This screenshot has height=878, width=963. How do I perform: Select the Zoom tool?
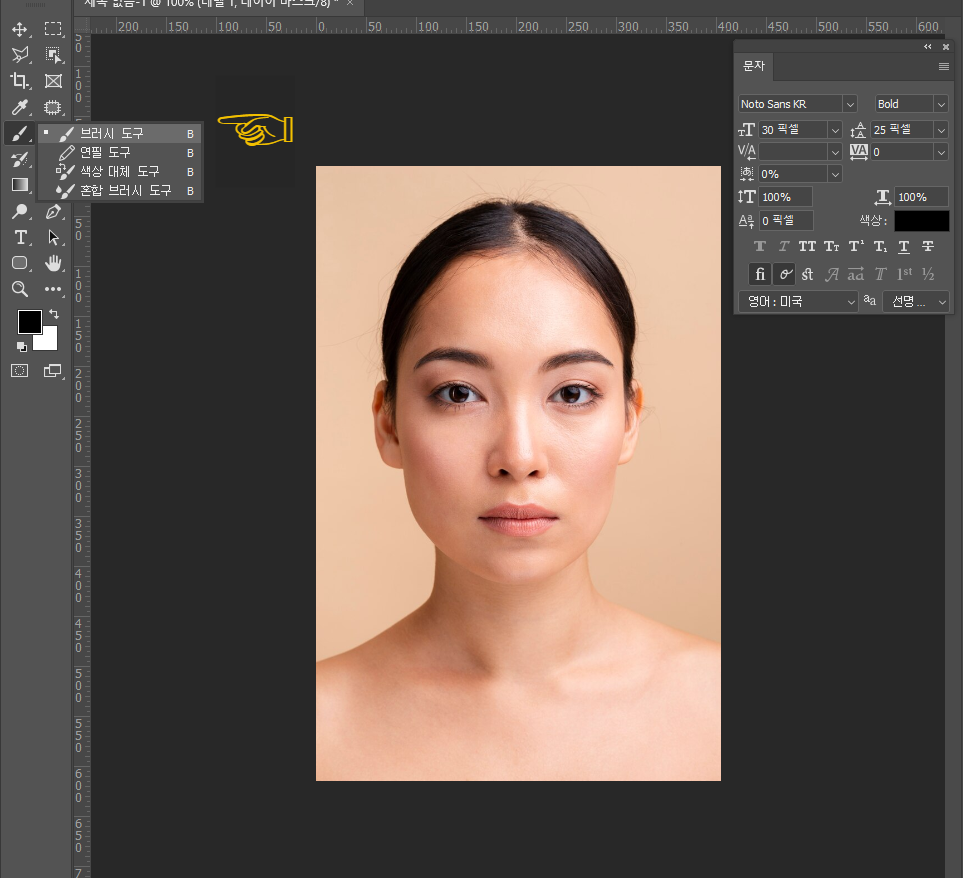coord(20,289)
